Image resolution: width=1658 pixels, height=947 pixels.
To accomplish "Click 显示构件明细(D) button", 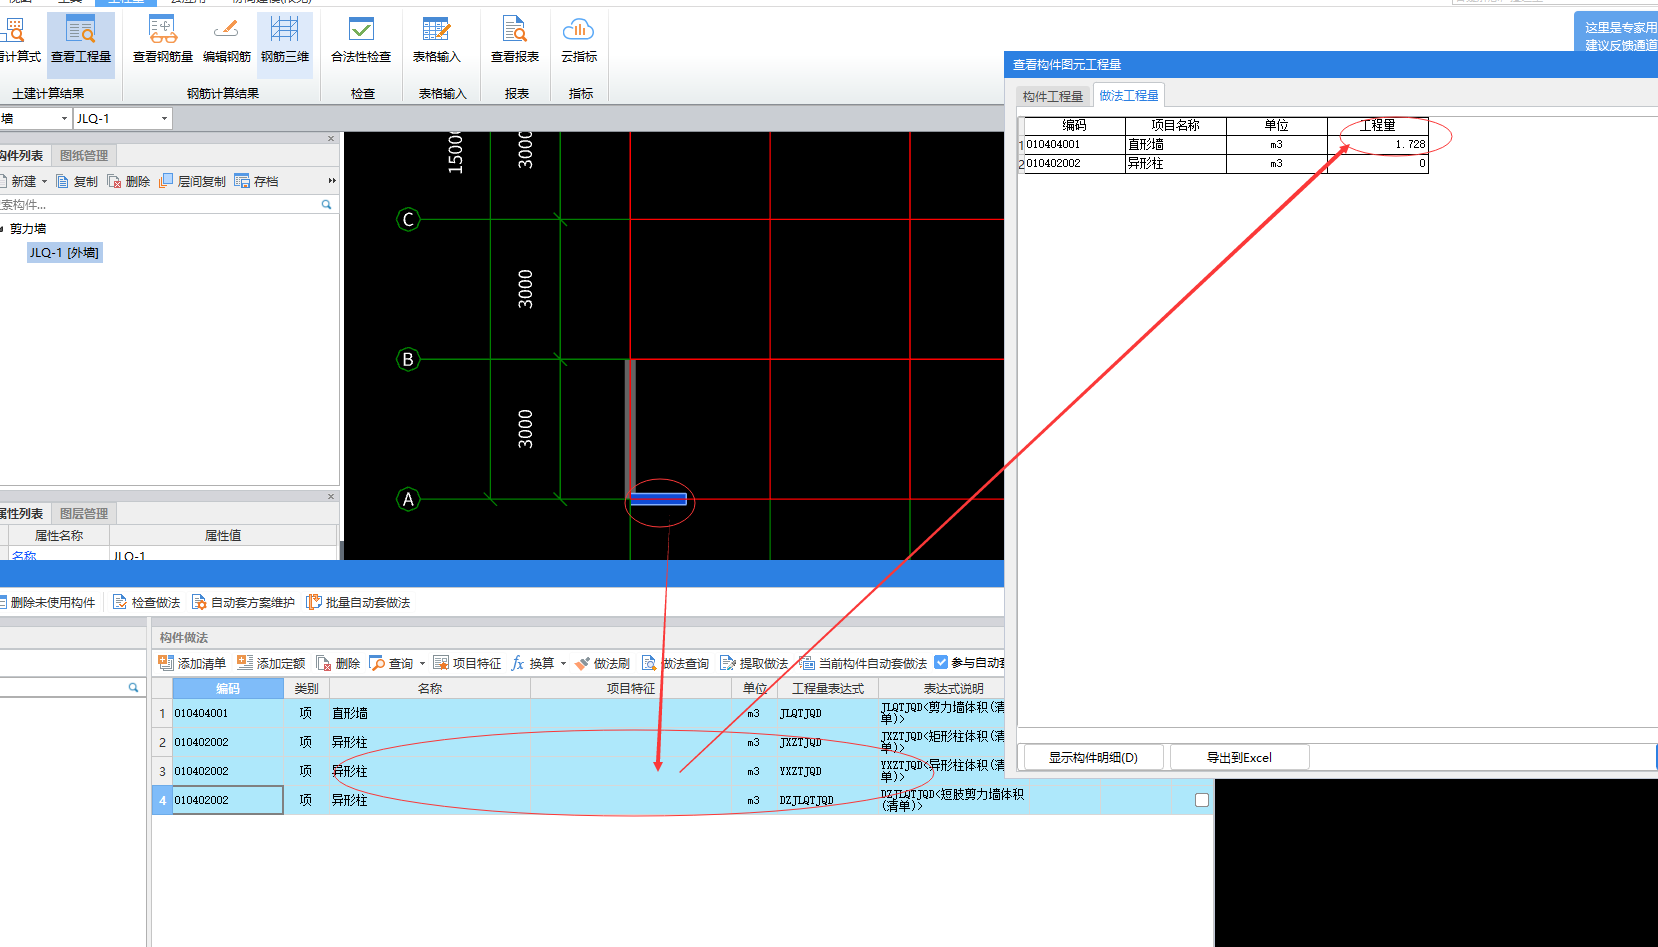I will pyautogui.click(x=1093, y=757).
